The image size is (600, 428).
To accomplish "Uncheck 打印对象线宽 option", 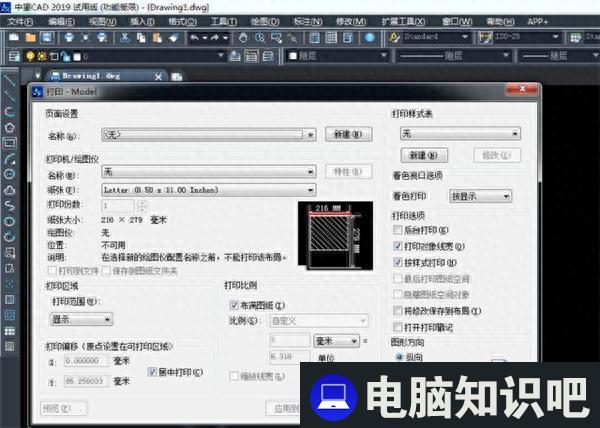I will pyautogui.click(x=398, y=246).
